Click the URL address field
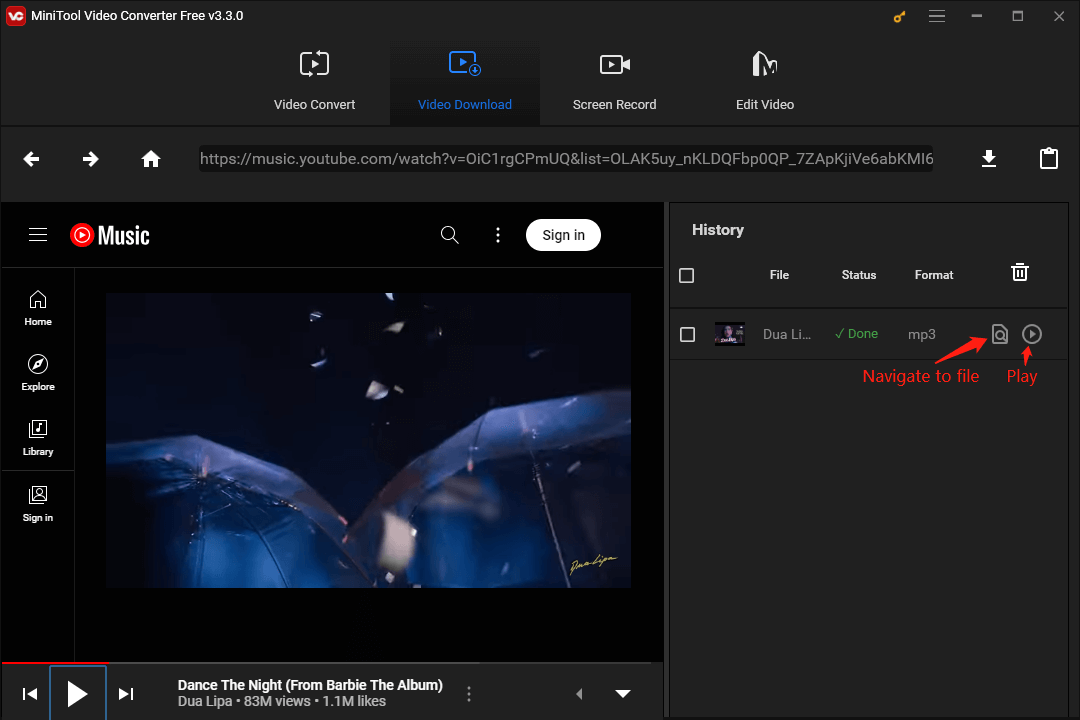This screenshot has height=720, width=1080. coord(566,159)
